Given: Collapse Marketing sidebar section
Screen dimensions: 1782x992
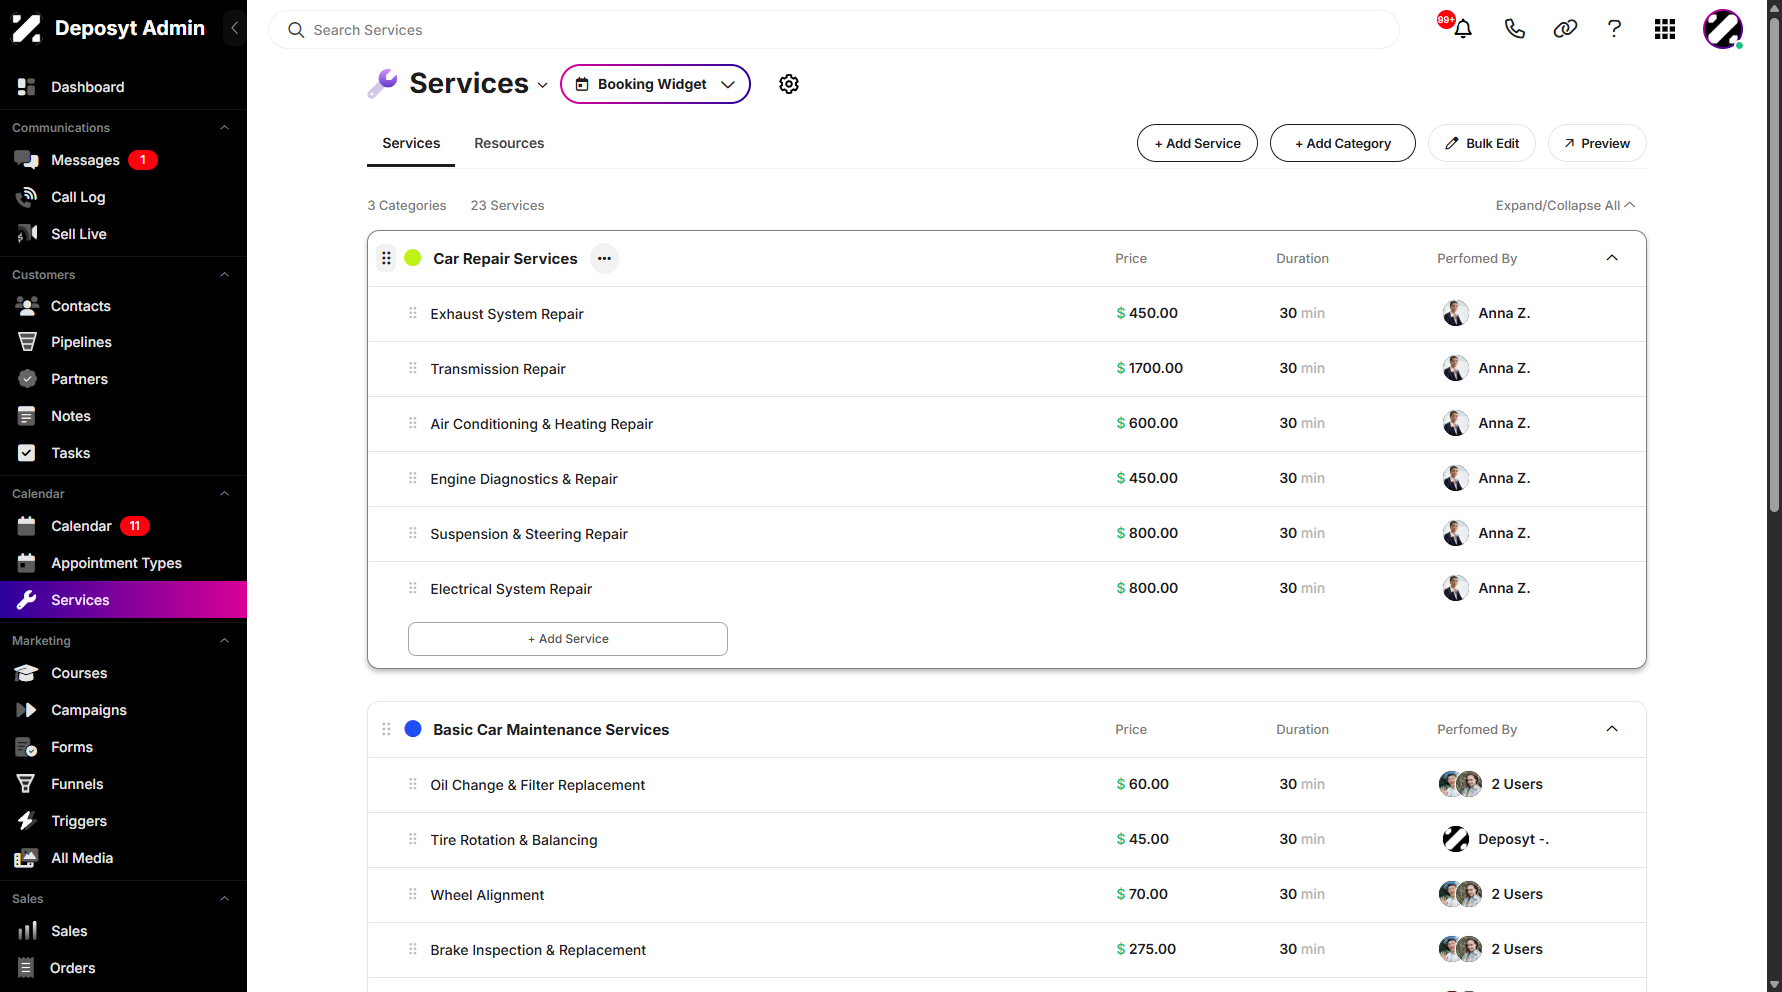Looking at the screenshot, I should tap(224, 641).
